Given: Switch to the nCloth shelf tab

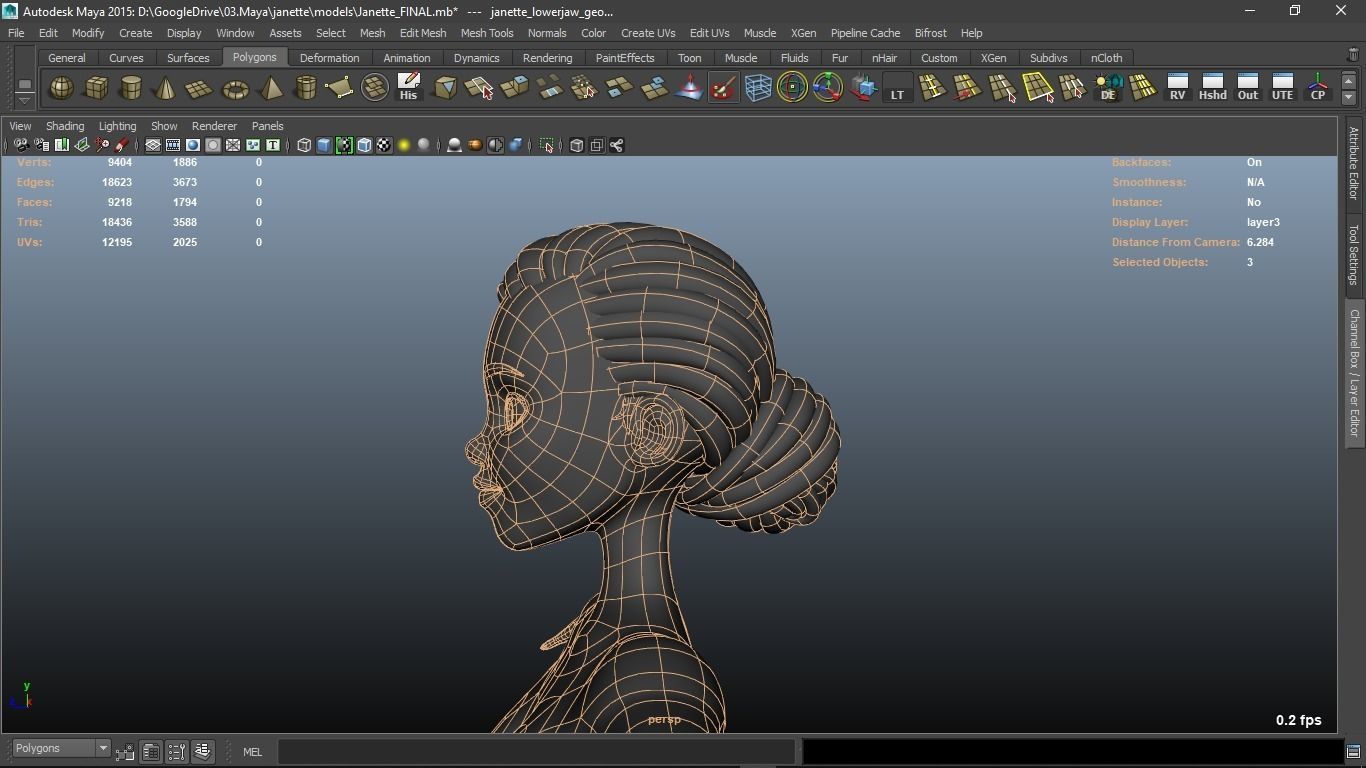Looking at the screenshot, I should click(1106, 58).
